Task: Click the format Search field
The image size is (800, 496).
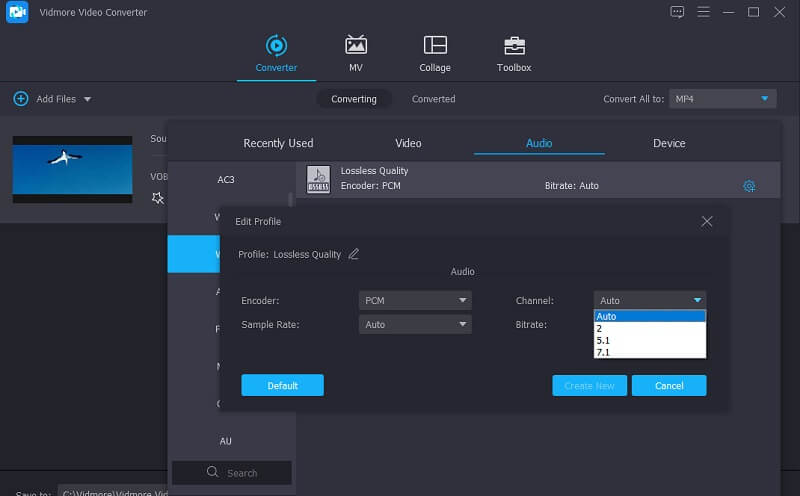Action: tap(232, 473)
